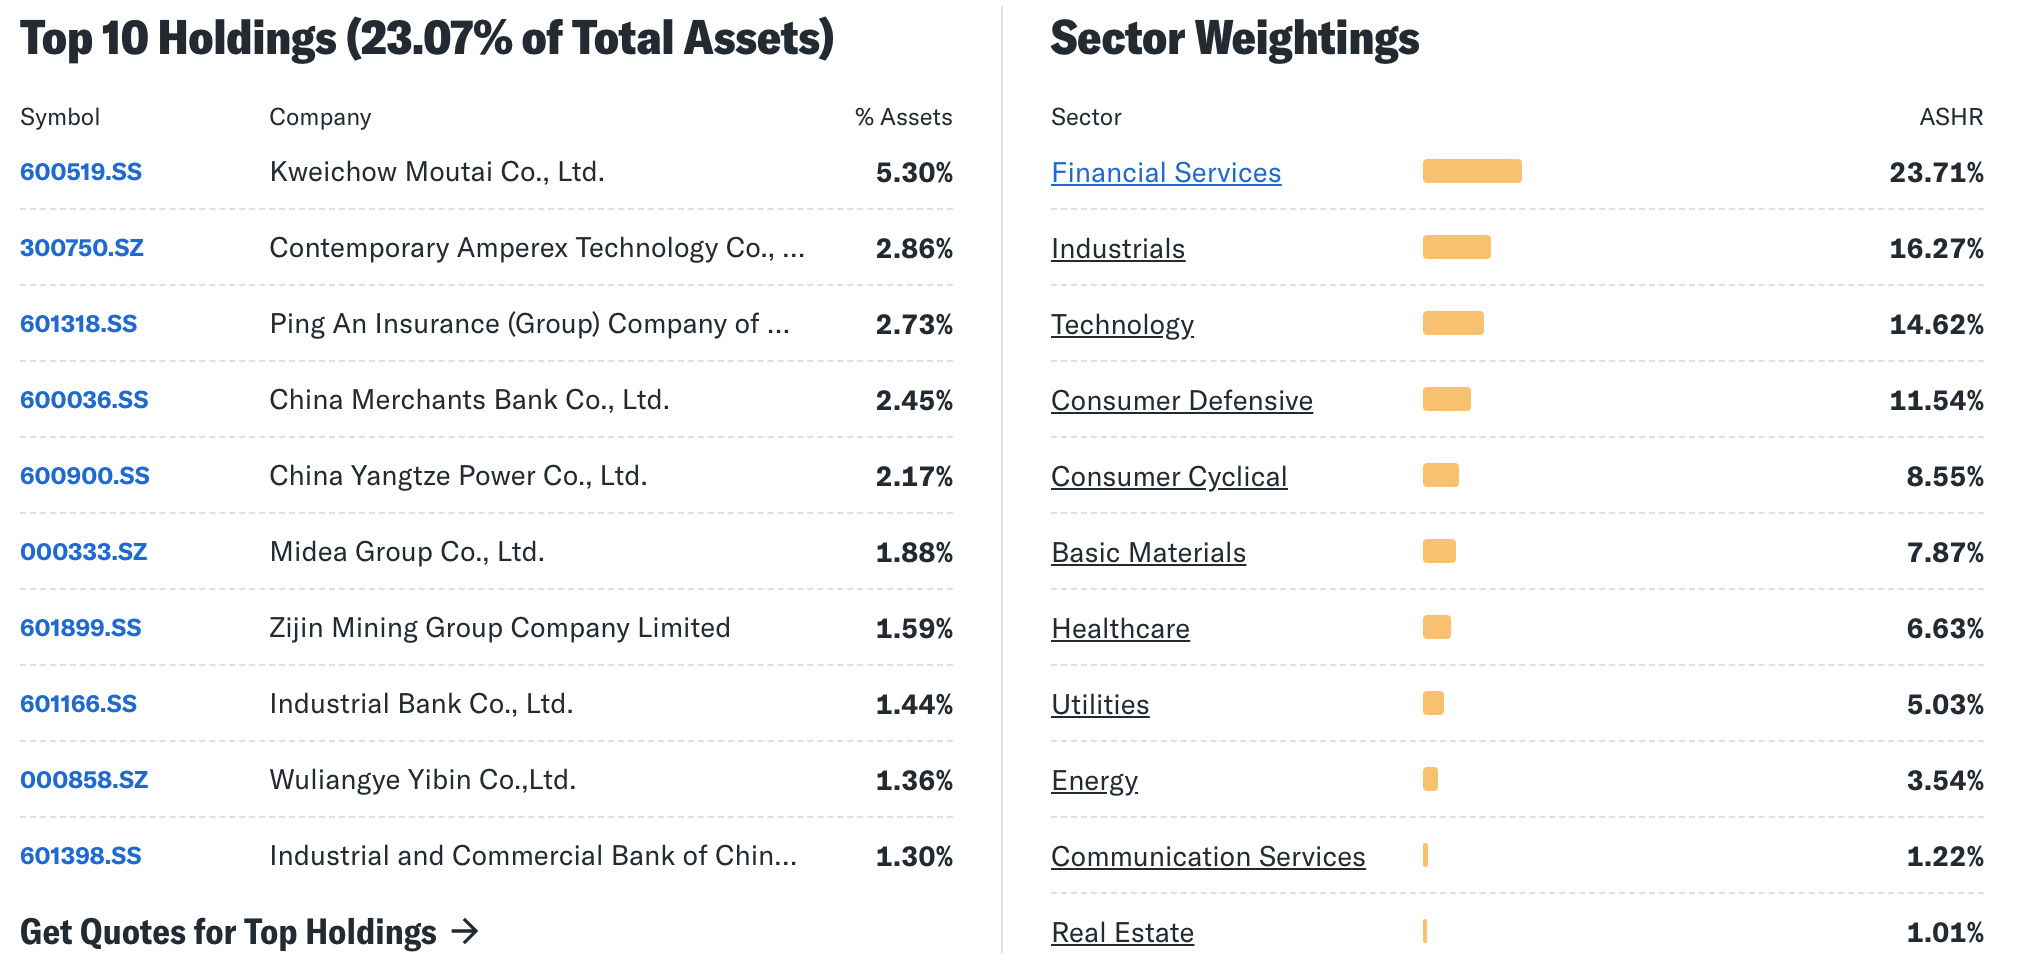Screen dimensions: 2030x970
Task: Click the Industrials sector link
Action: point(1118,249)
